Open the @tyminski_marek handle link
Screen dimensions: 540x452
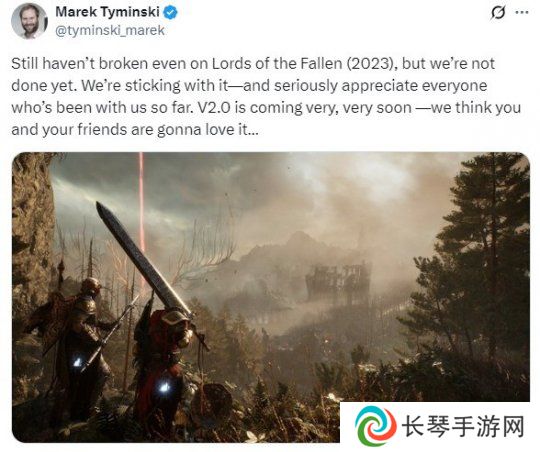(x=110, y=31)
